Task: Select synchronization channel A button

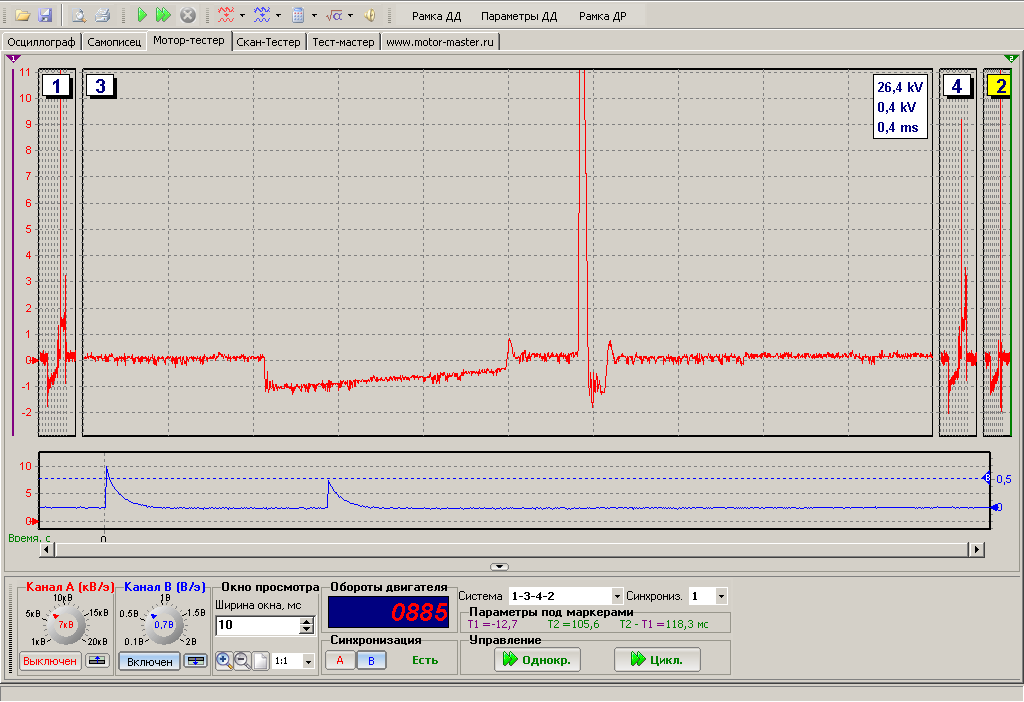Action: [340, 660]
